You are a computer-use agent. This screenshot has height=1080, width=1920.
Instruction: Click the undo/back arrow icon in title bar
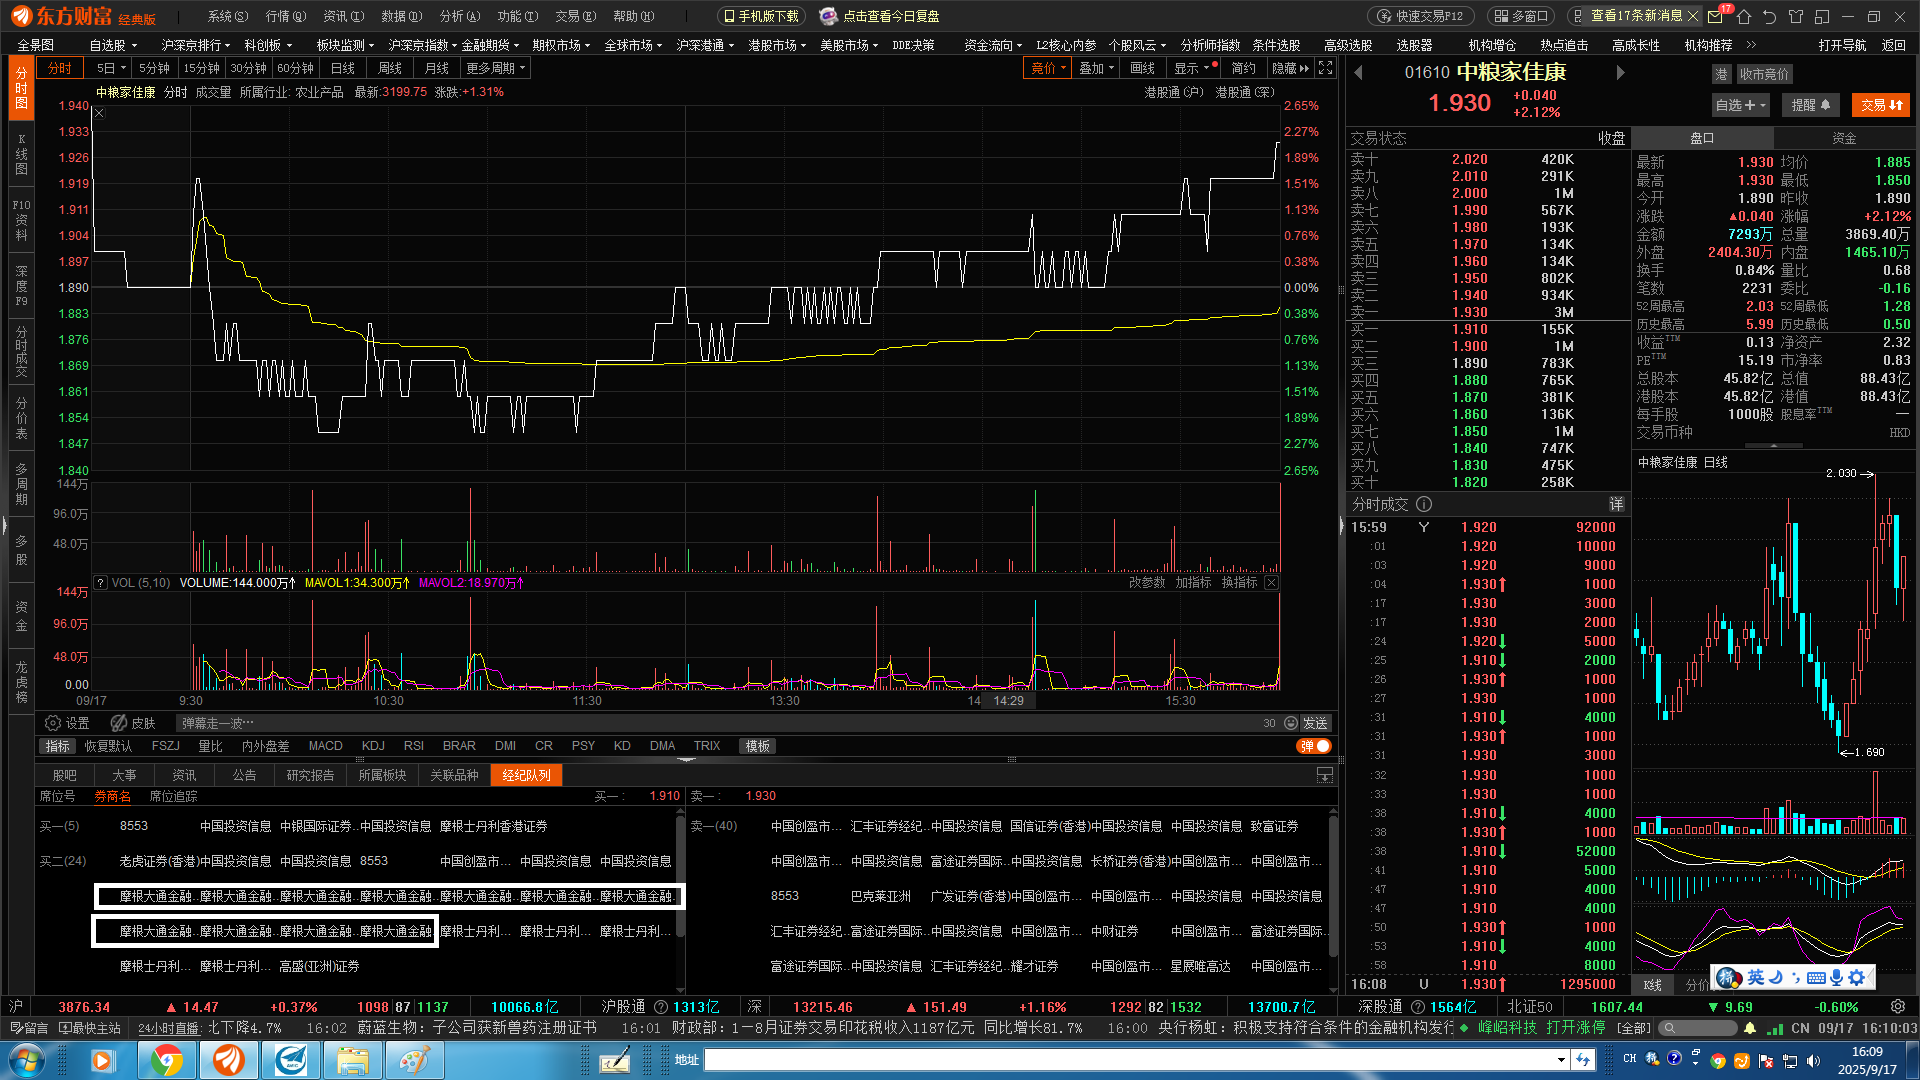pos(1769,16)
